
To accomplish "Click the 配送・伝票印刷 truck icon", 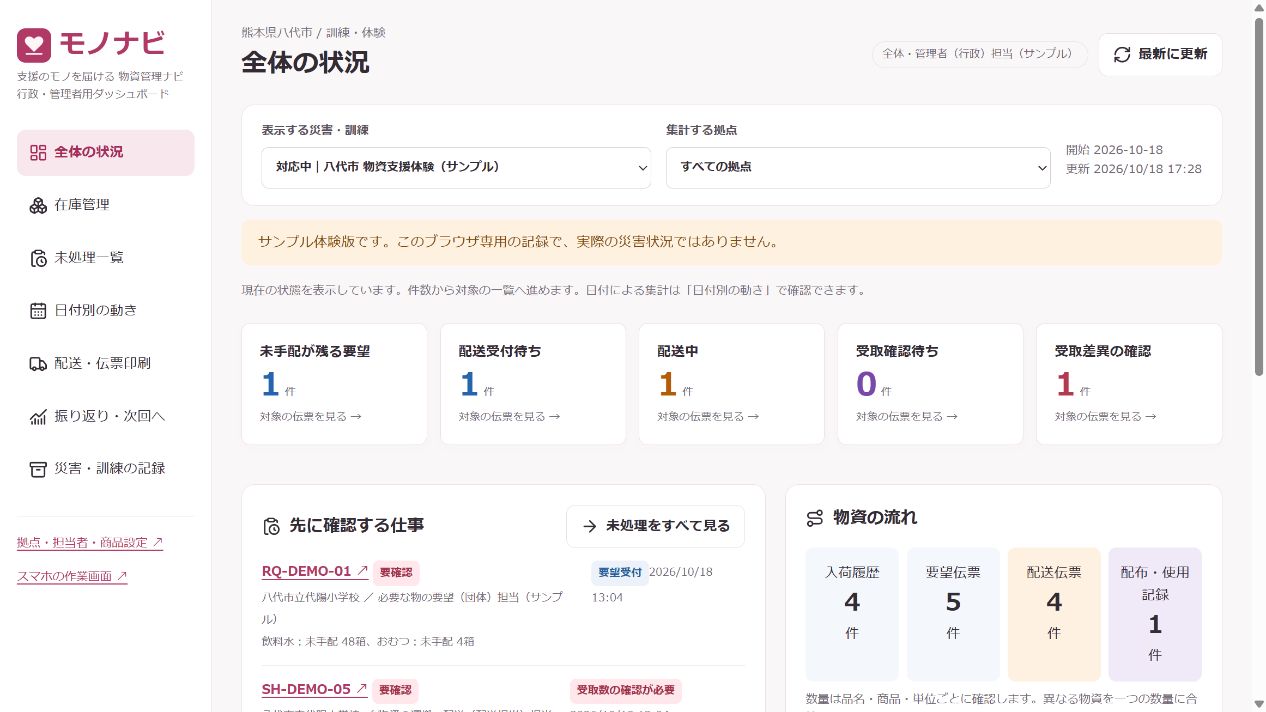I will pyautogui.click(x=38, y=363).
